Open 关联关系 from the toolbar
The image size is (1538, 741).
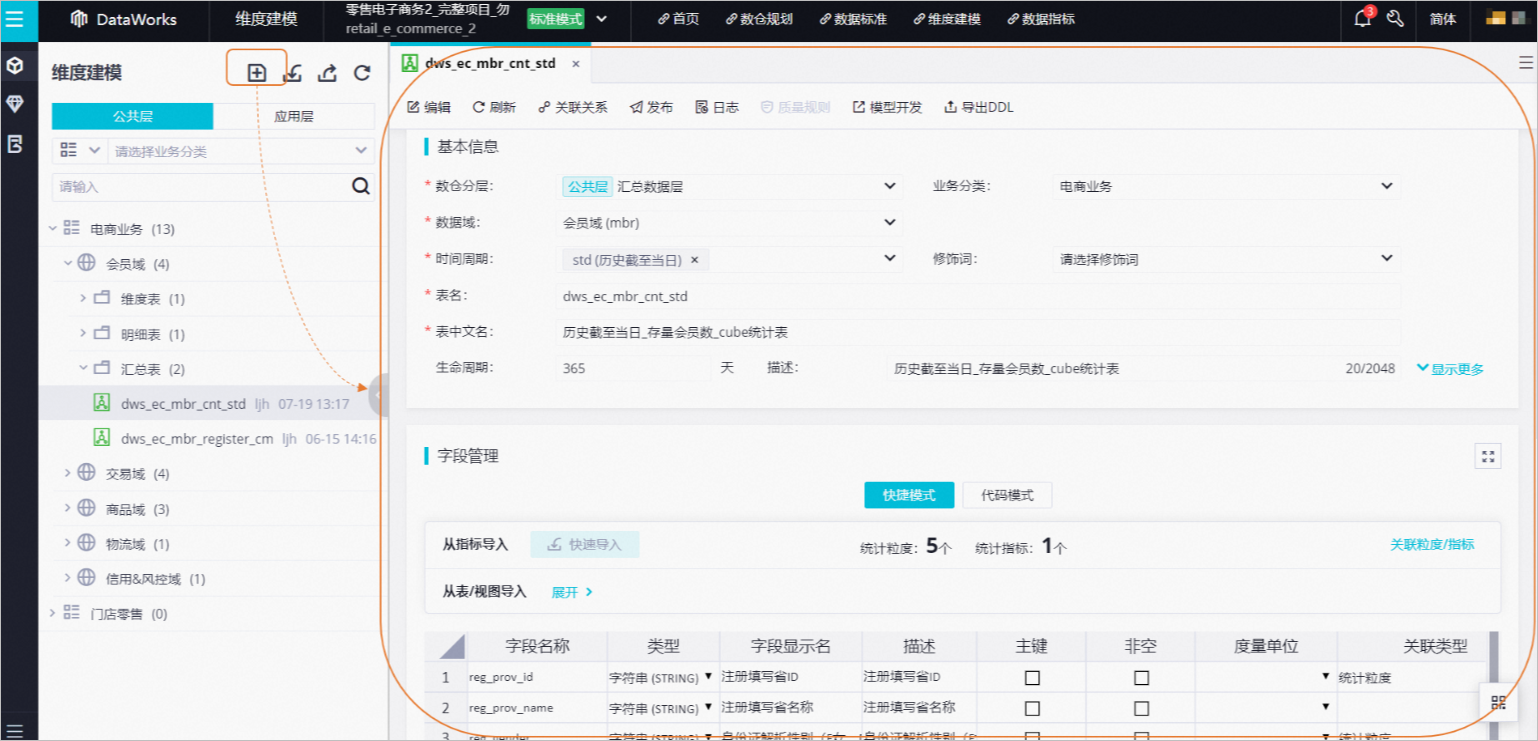click(x=572, y=107)
